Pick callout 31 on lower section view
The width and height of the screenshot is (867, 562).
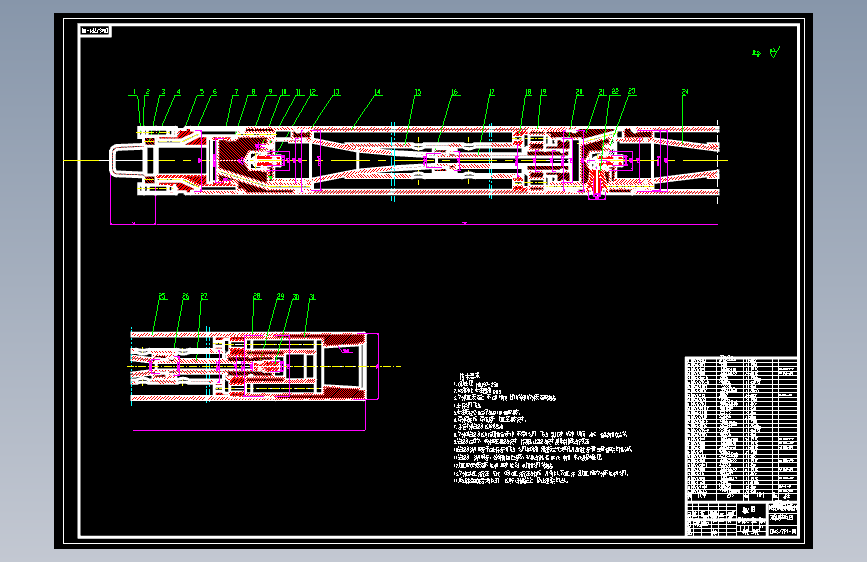click(x=312, y=297)
